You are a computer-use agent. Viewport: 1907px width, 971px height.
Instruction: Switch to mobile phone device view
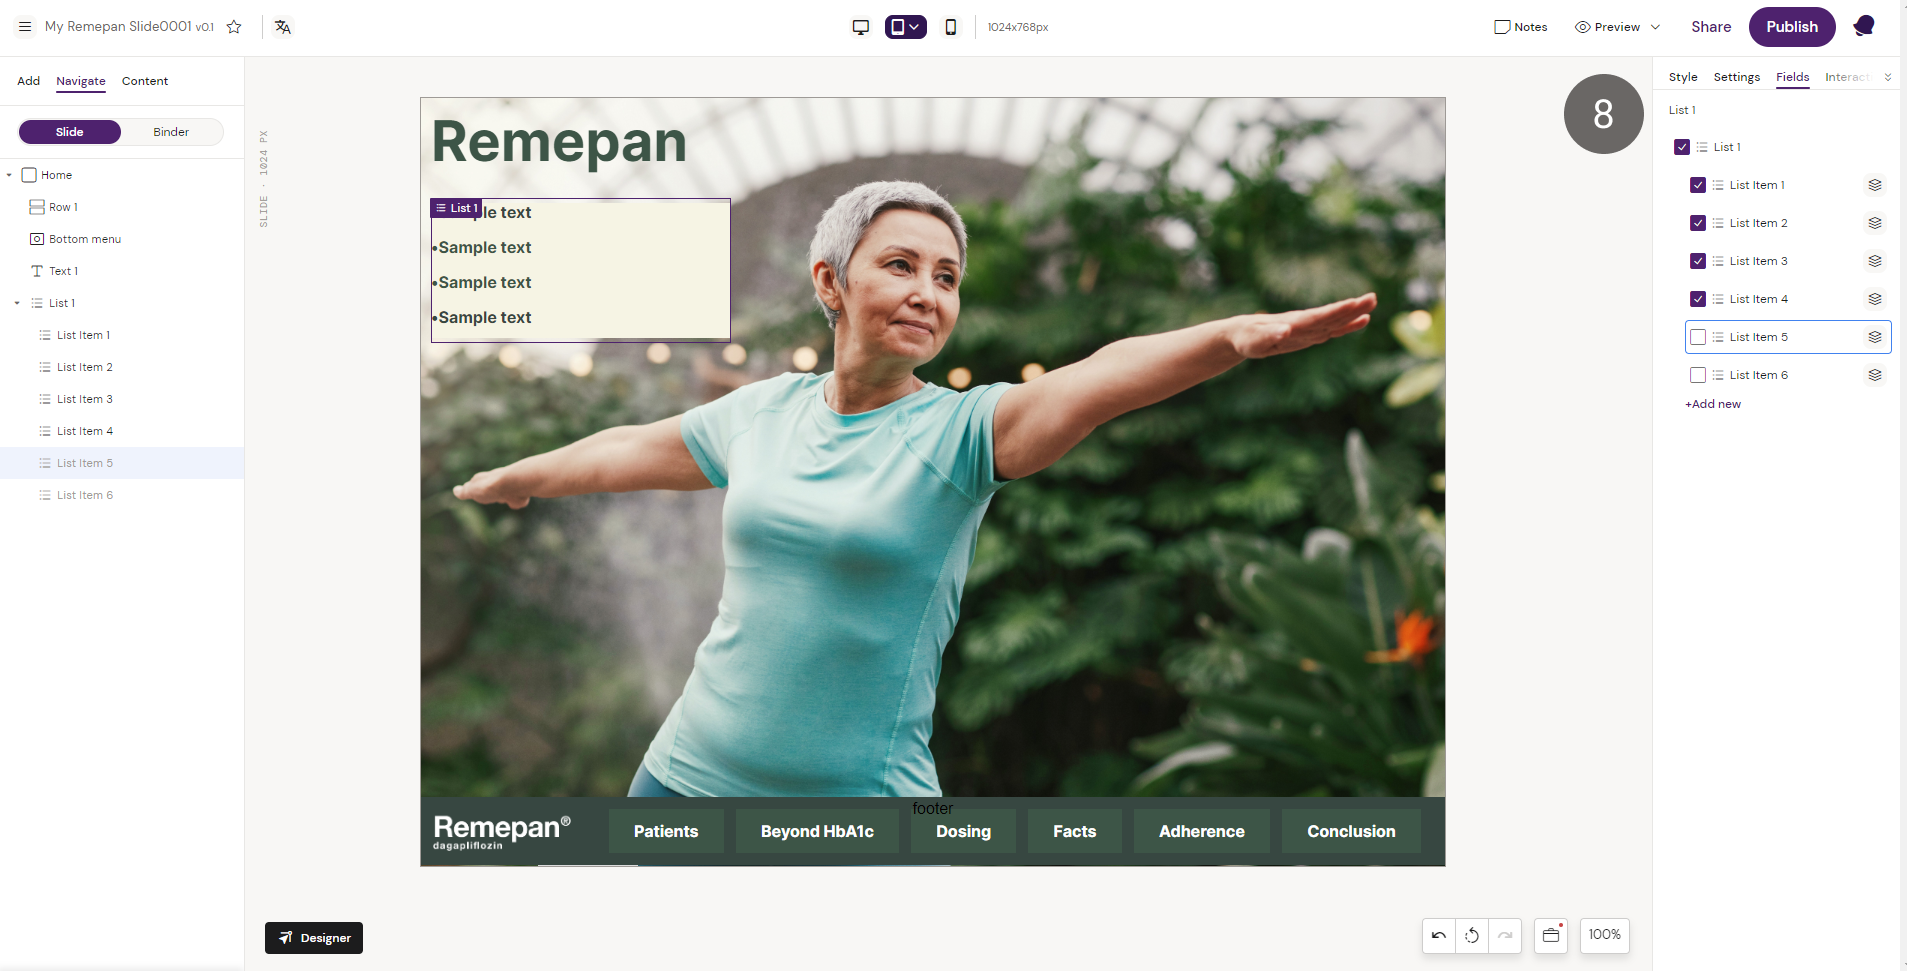click(950, 27)
